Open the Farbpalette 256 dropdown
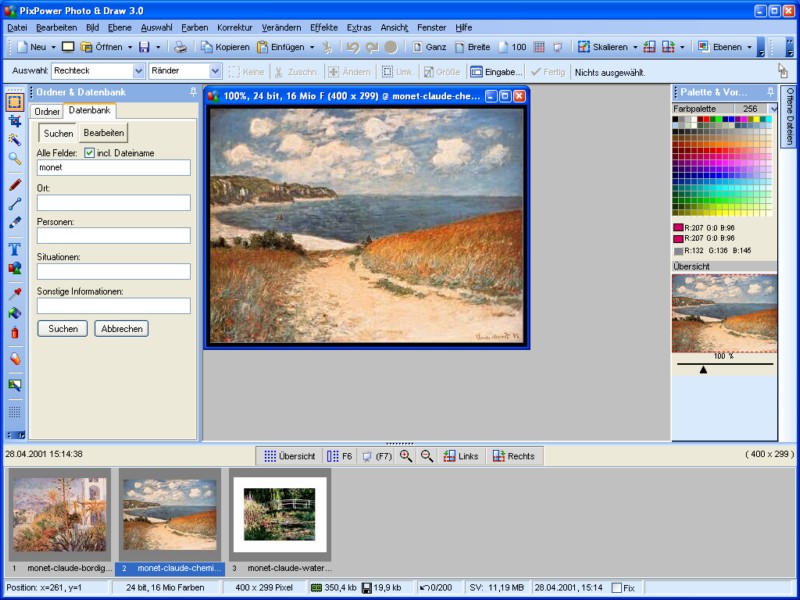 (773, 109)
